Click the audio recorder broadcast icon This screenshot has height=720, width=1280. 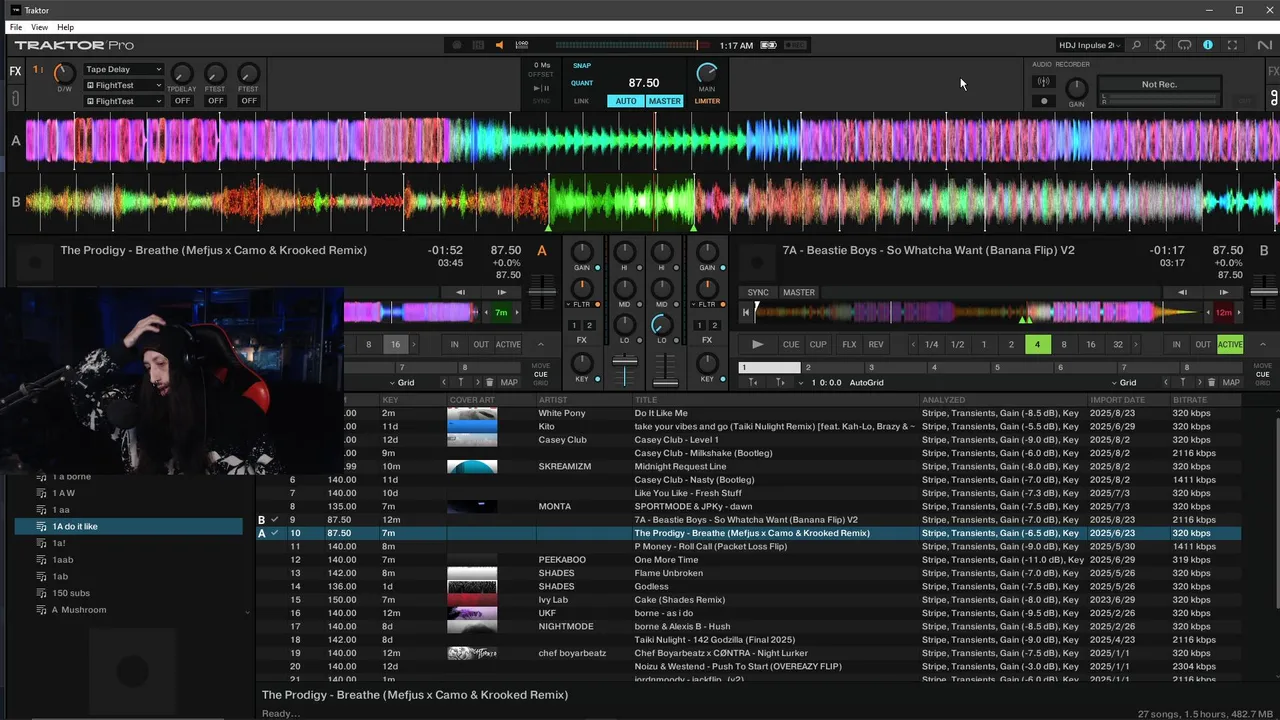(x=1044, y=82)
